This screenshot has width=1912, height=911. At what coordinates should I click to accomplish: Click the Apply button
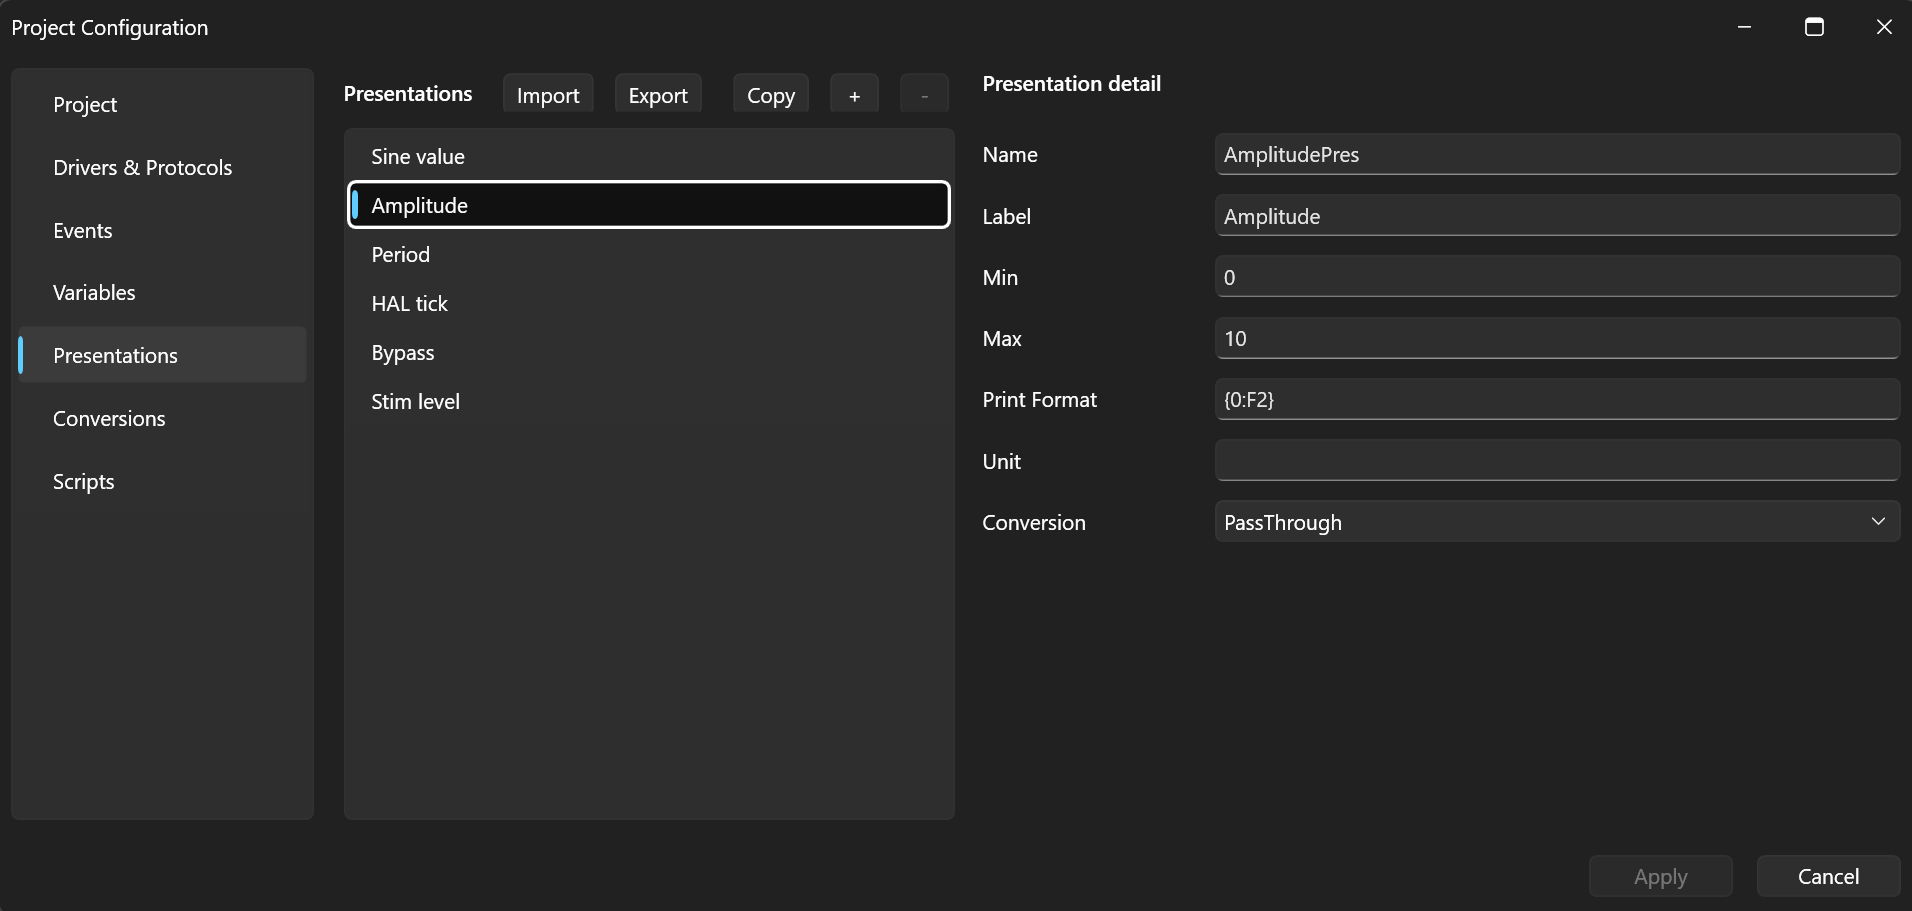coord(1661,877)
